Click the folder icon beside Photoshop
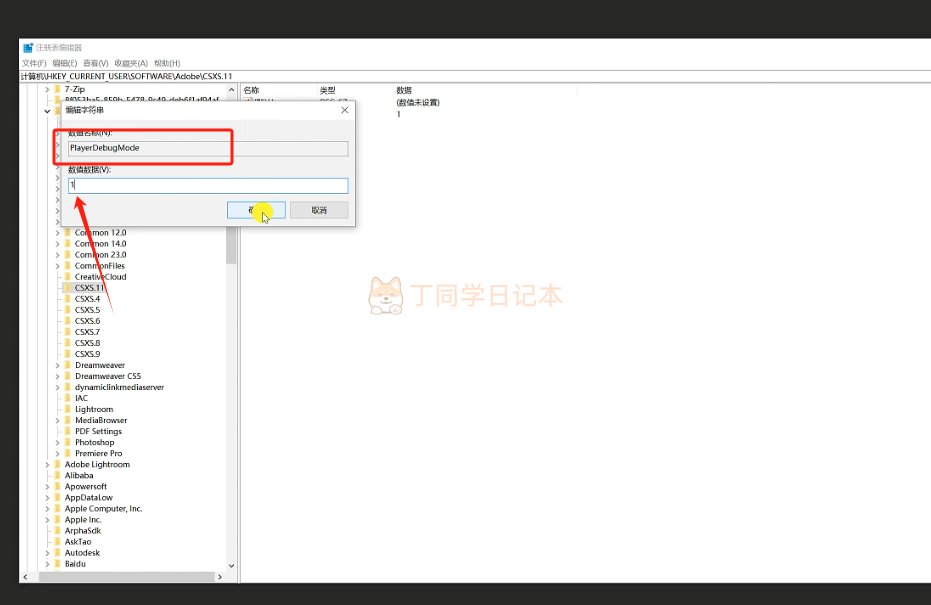Screen dimensions: 931x605 pos(68,442)
